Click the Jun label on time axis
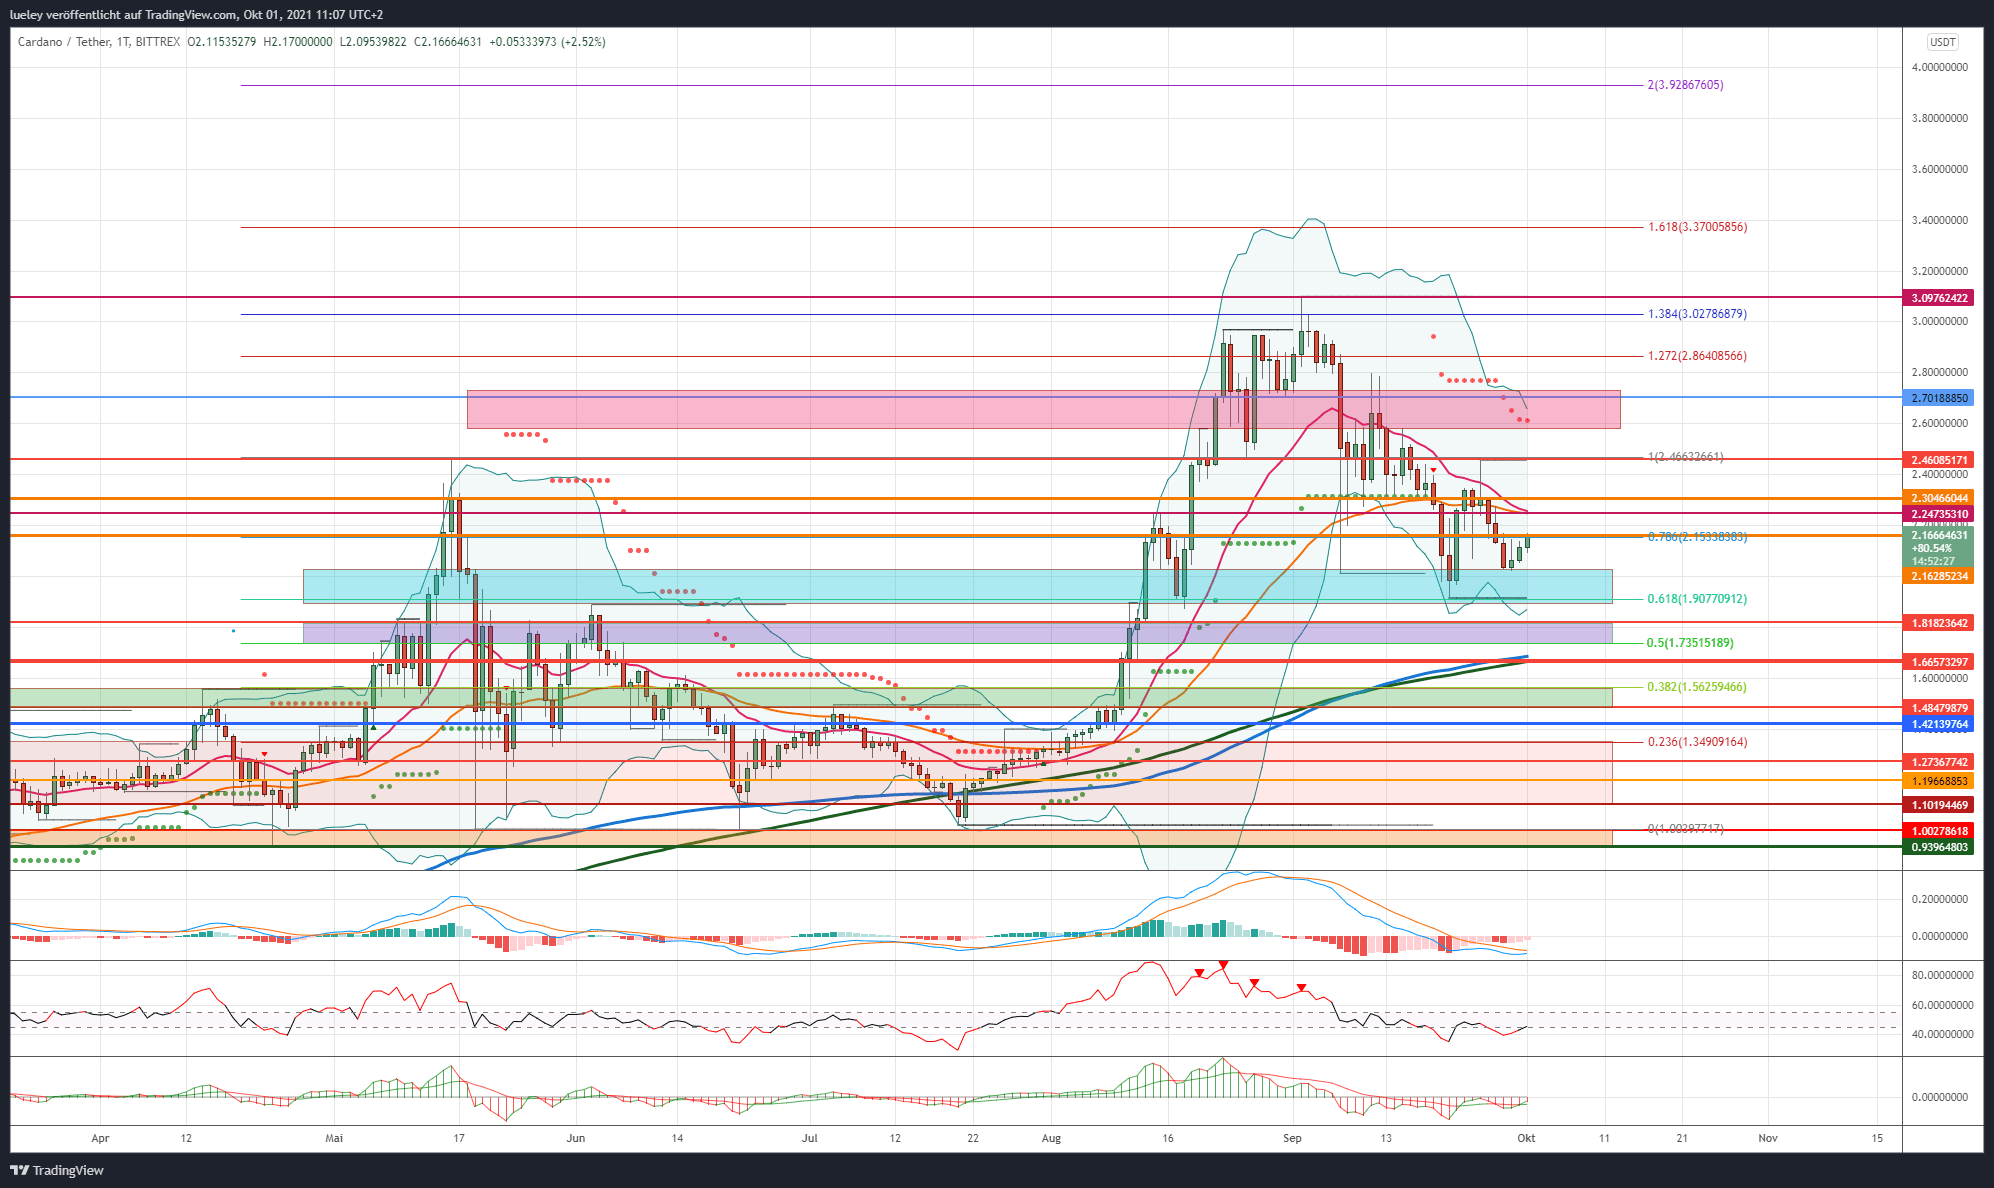Screen dimensions: 1994x1188 pyautogui.click(x=575, y=1138)
